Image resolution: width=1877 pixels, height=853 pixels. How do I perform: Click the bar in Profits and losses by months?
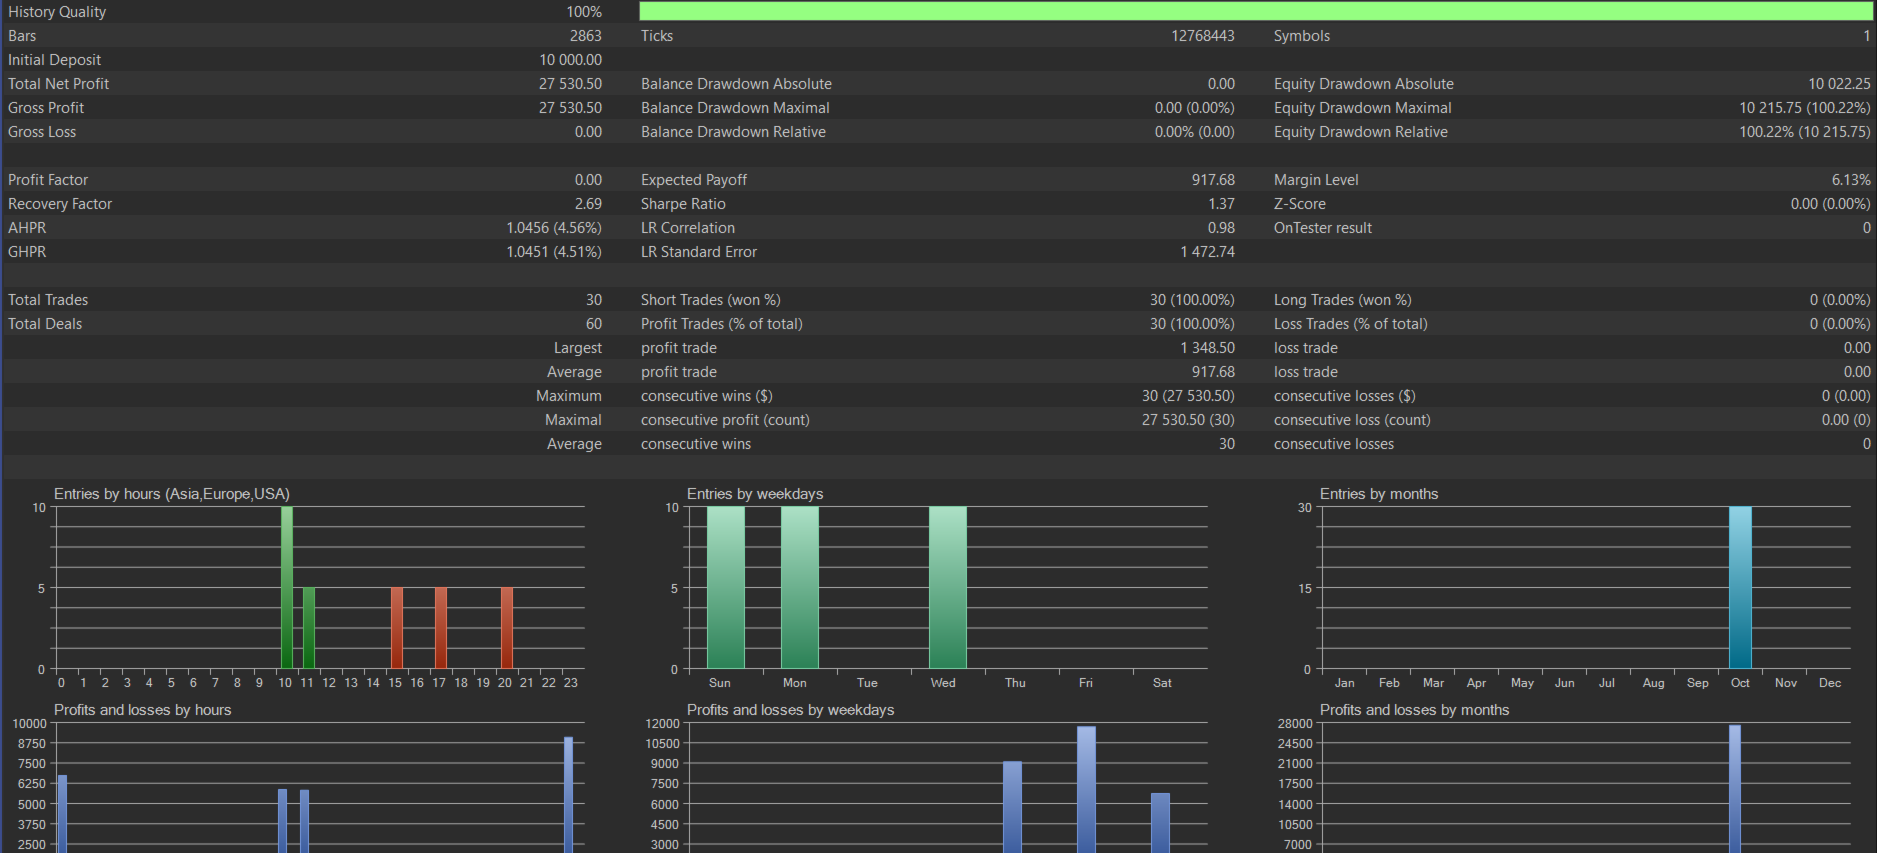click(x=1735, y=790)
